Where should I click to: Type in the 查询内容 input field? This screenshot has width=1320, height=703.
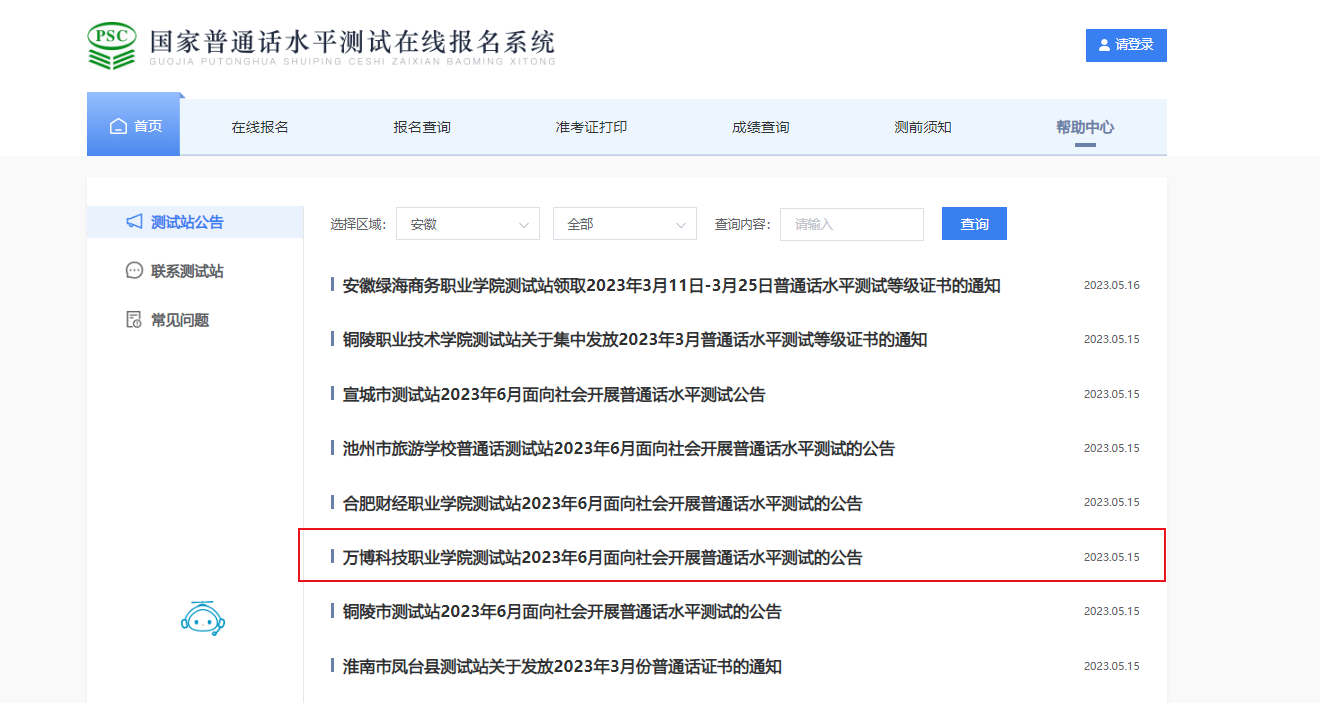click(x=851, y=224)
